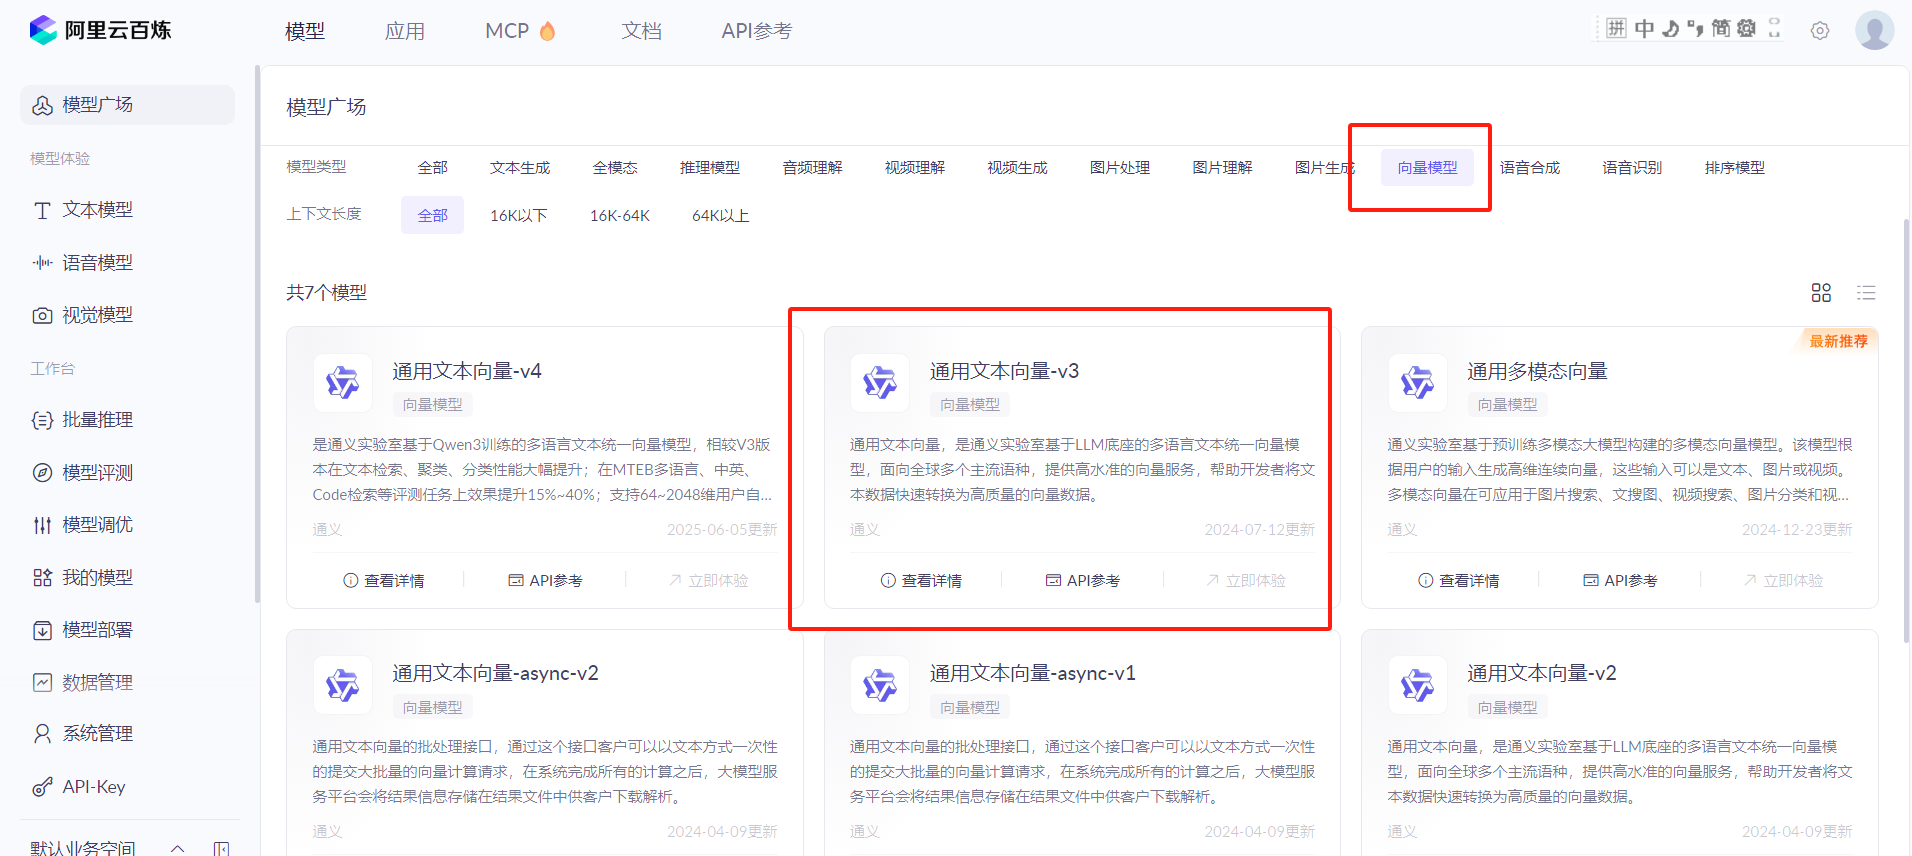The image size is (1912, 856).
Task: Filter by 推理模型 type
Action: 710,168
